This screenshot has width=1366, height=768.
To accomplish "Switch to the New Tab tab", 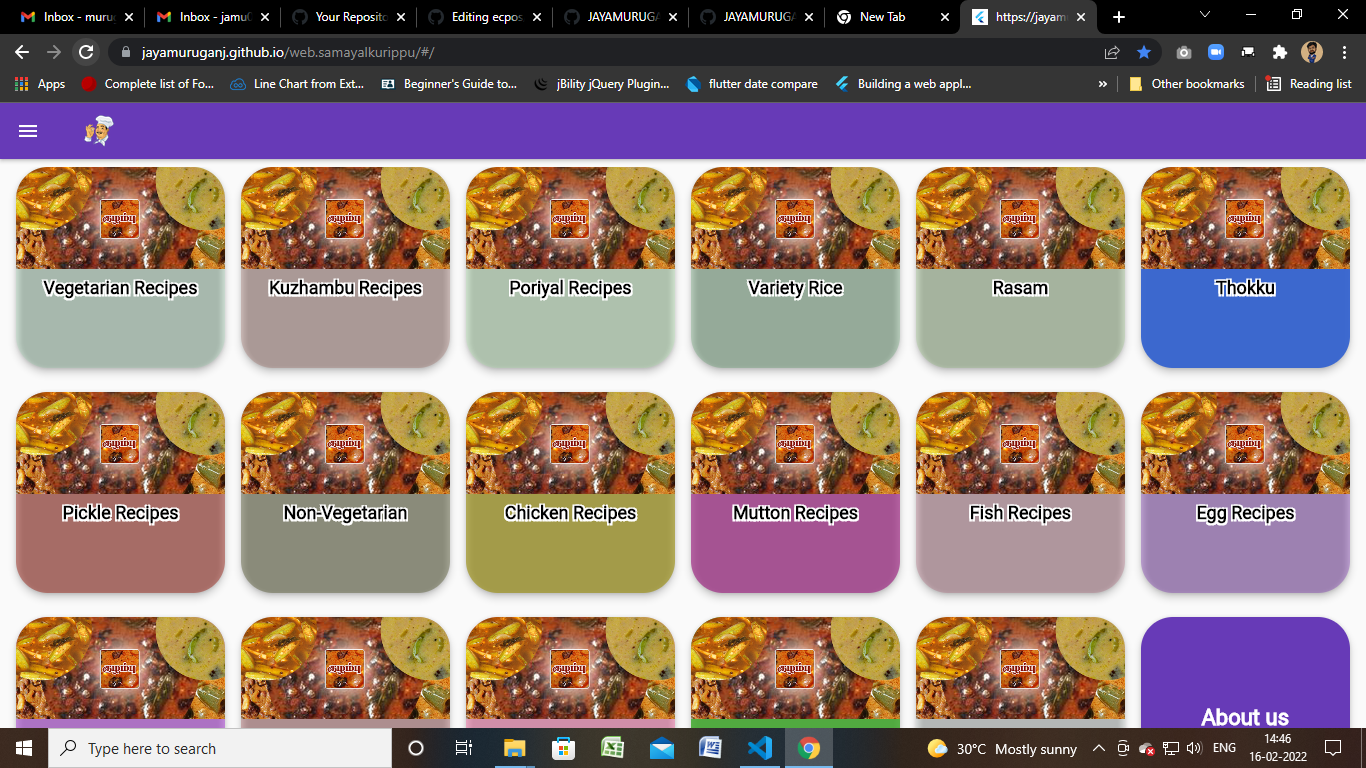I will (890, 17).
